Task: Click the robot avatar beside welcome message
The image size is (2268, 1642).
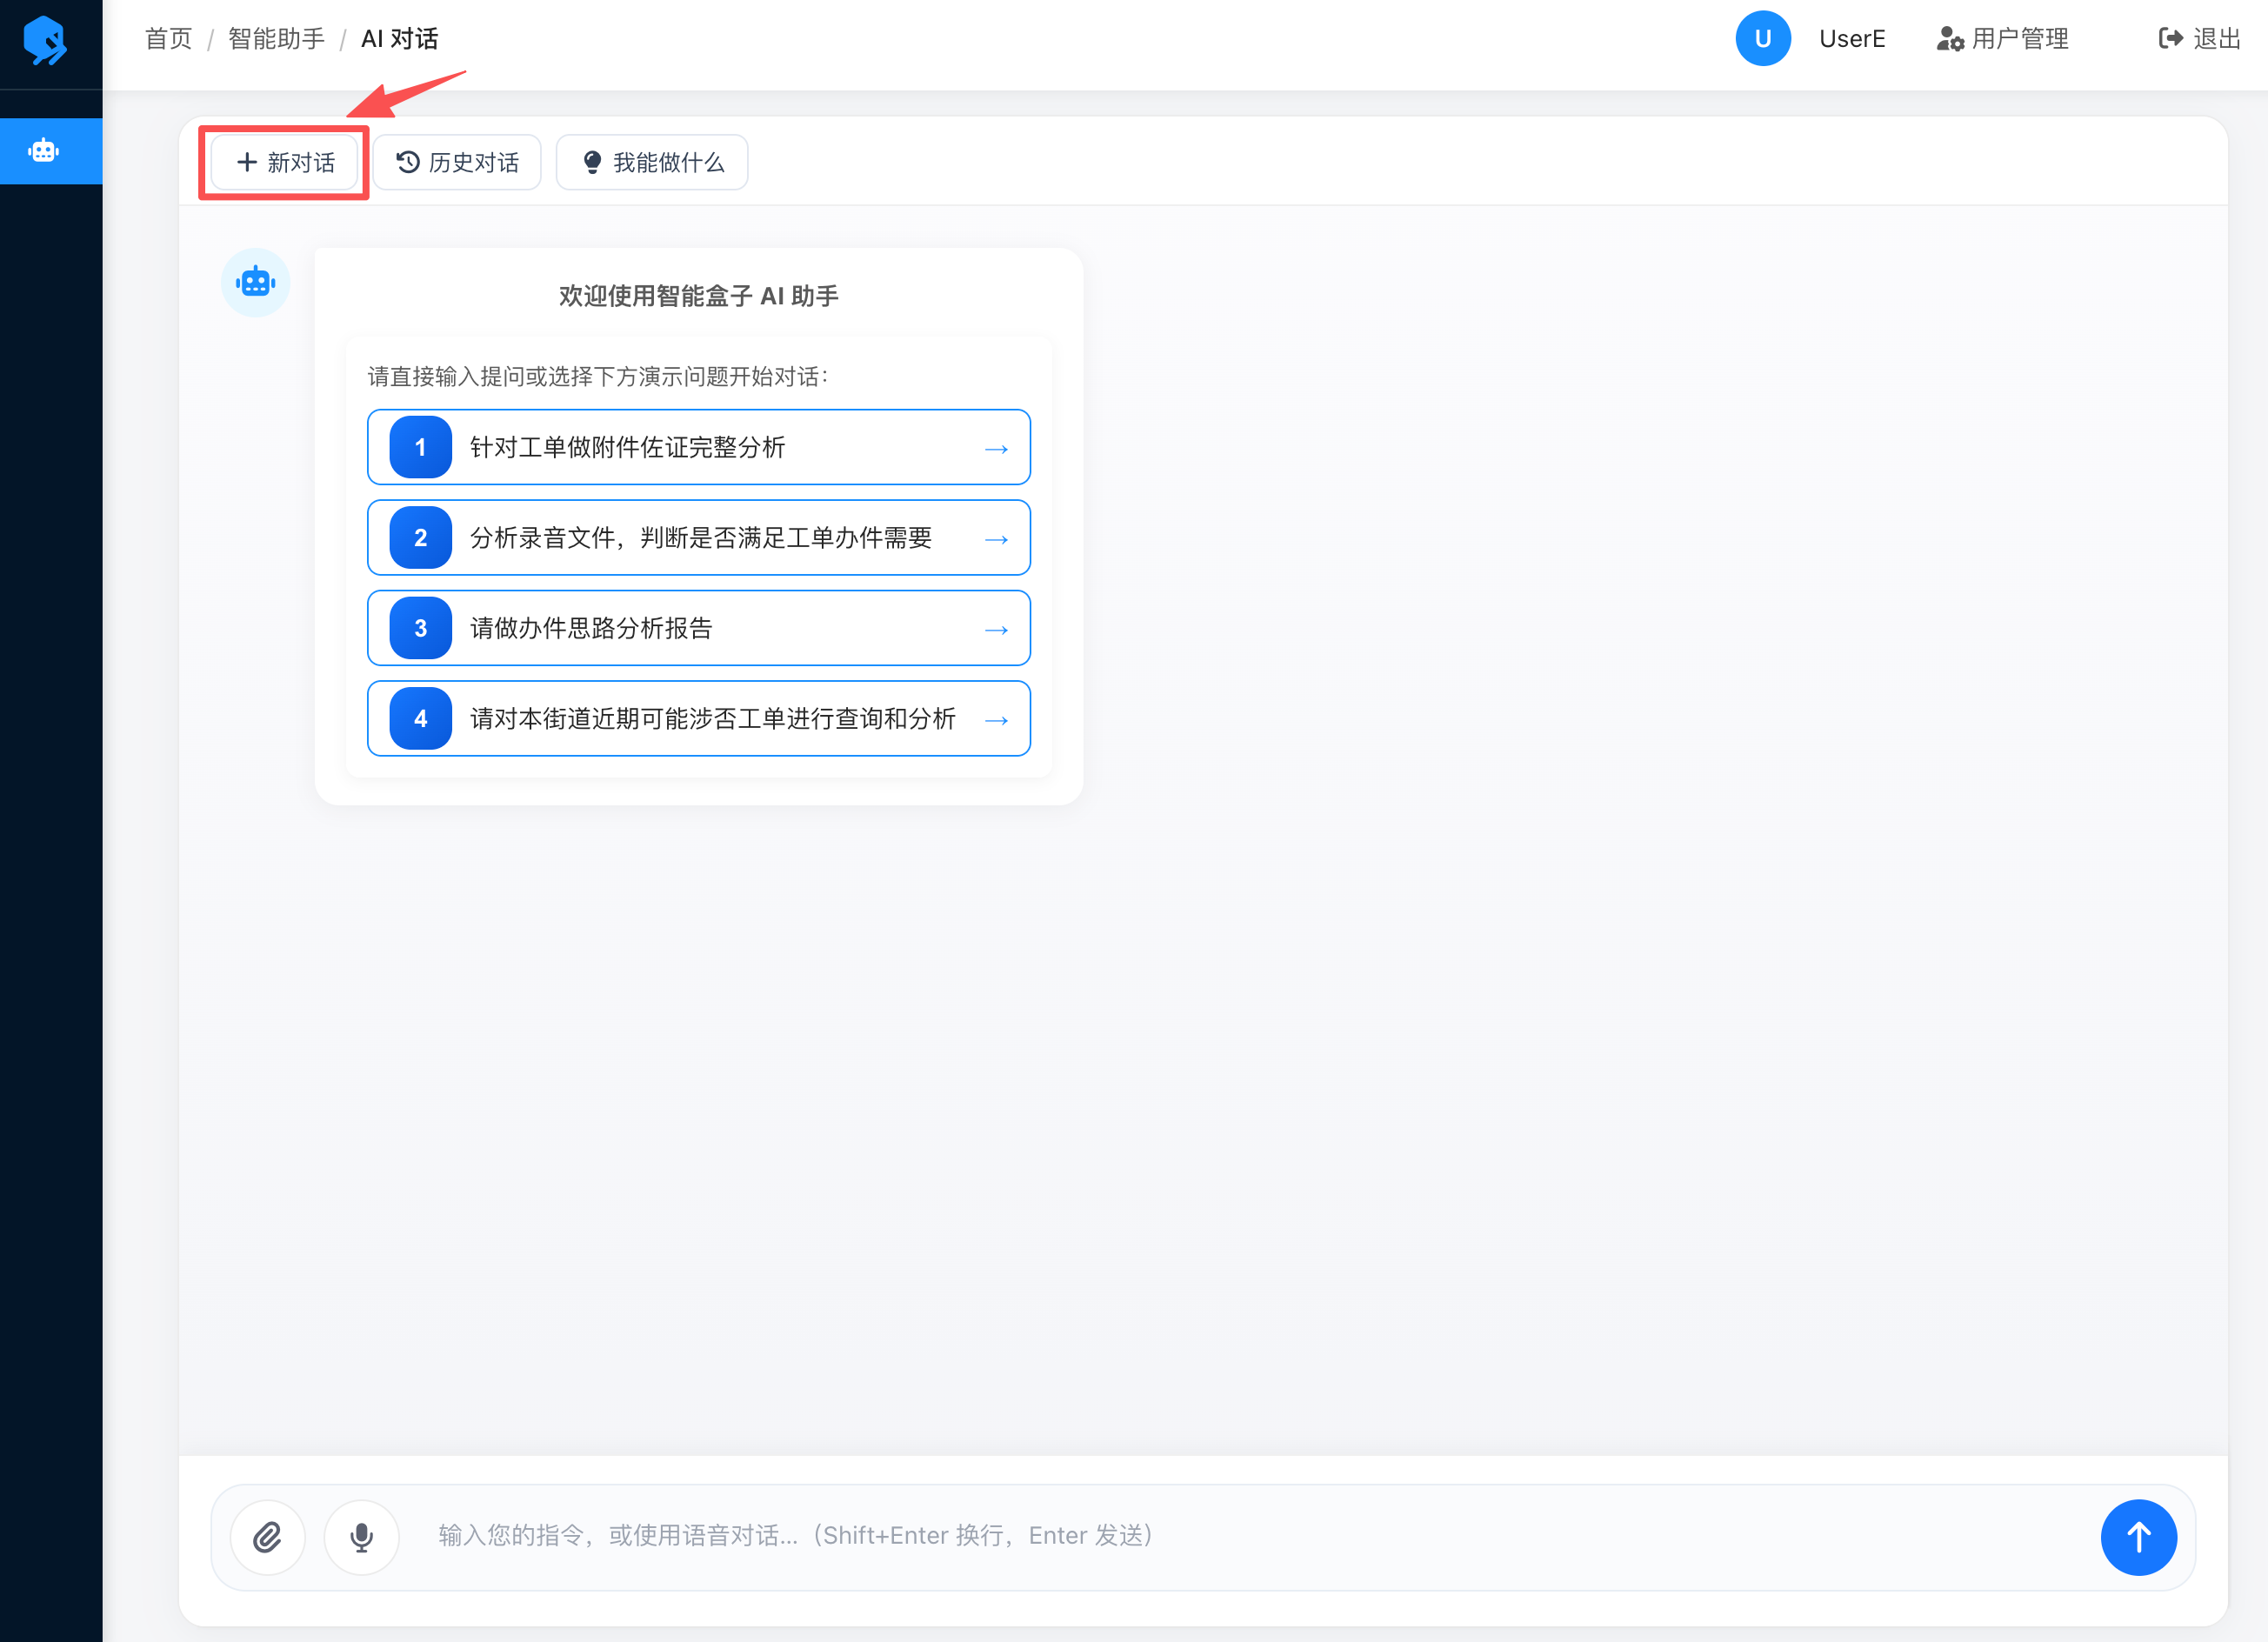Action: 256,283
